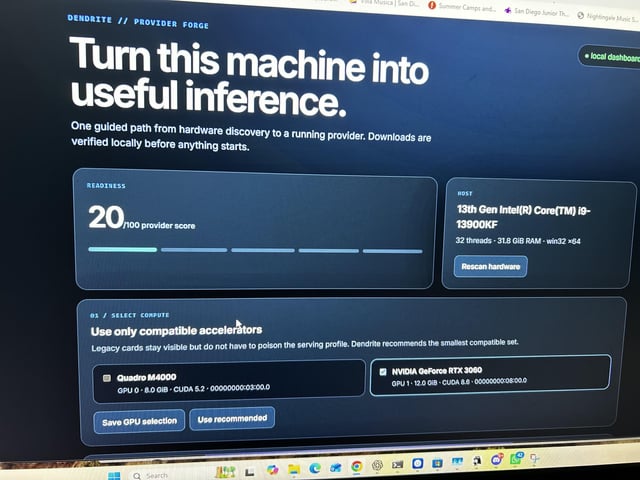Open Summer Camps and... bookmark
Screen dimensions: 640x480
[462, 7]
